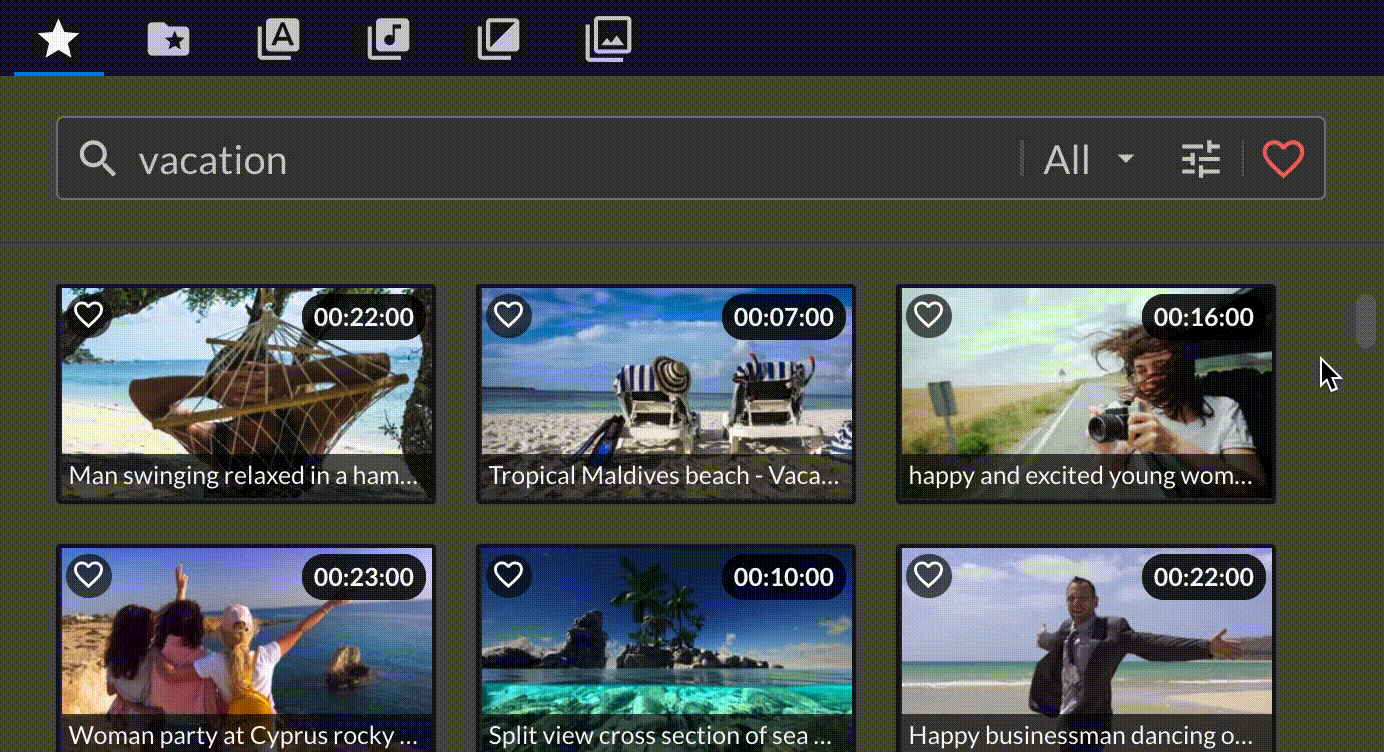The width and height of the screenshot is (1384, 752).
Task: Open the transitions and effects tab
Action: 498,40
